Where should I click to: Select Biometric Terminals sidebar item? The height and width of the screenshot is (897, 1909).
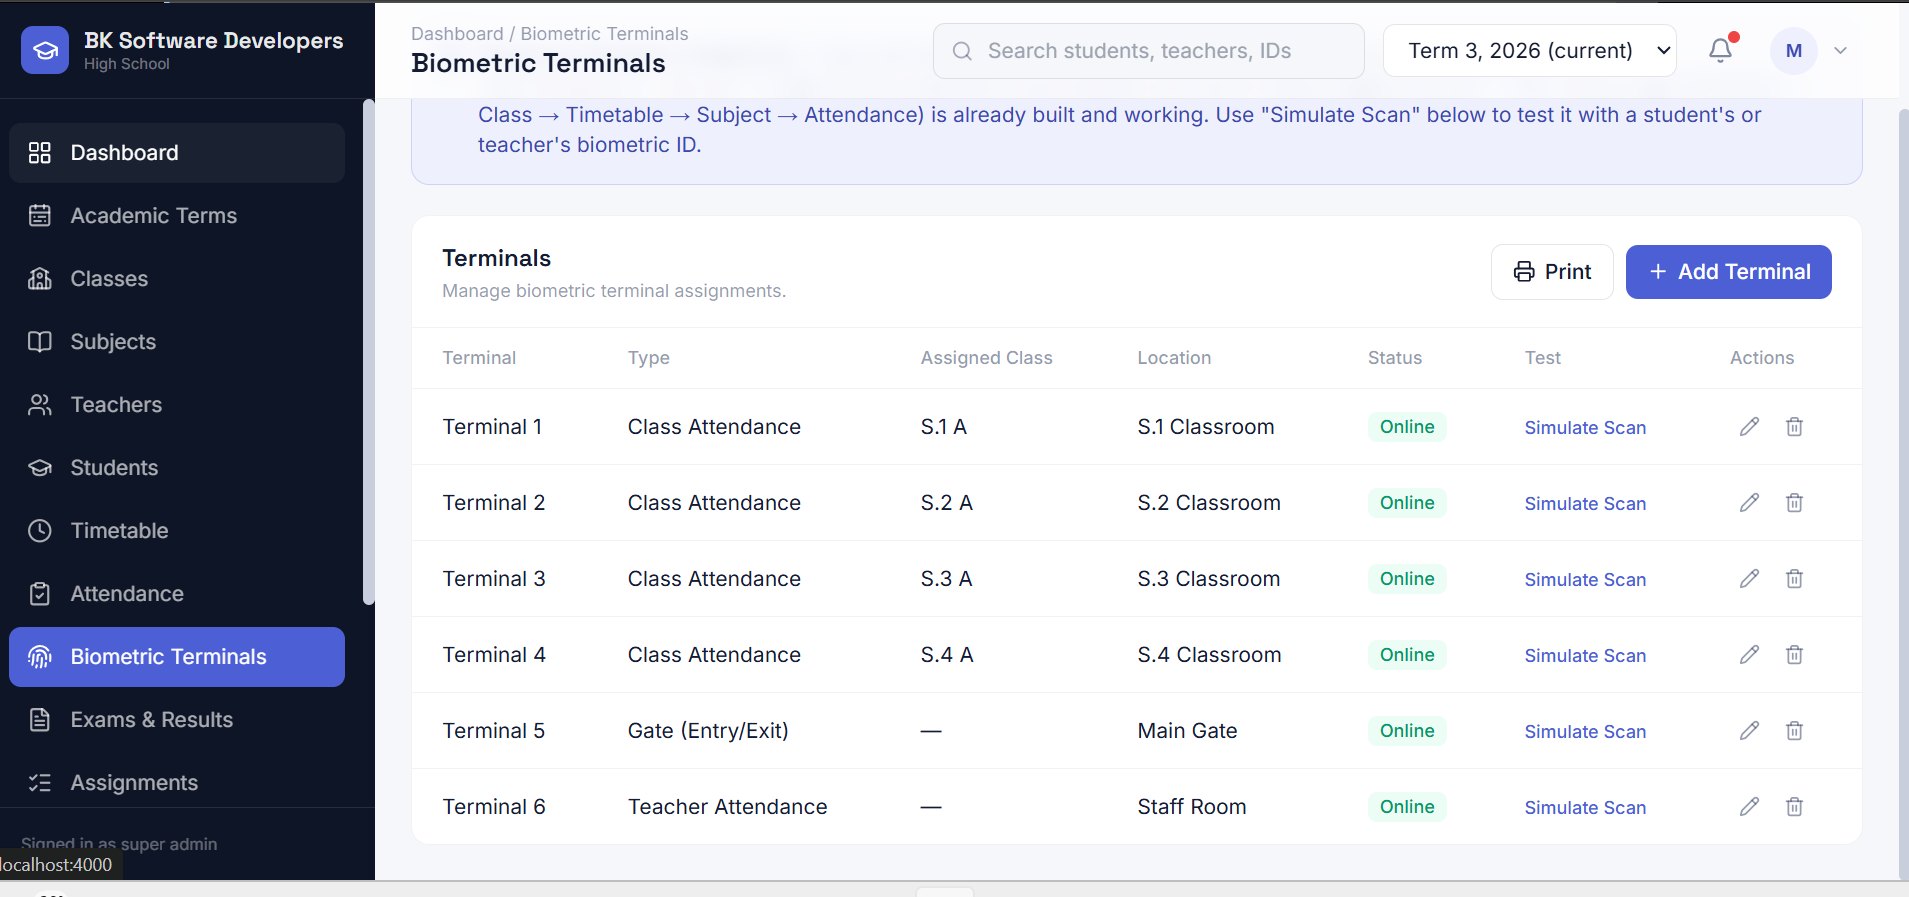pyautogui.click(x=177, y=657)
